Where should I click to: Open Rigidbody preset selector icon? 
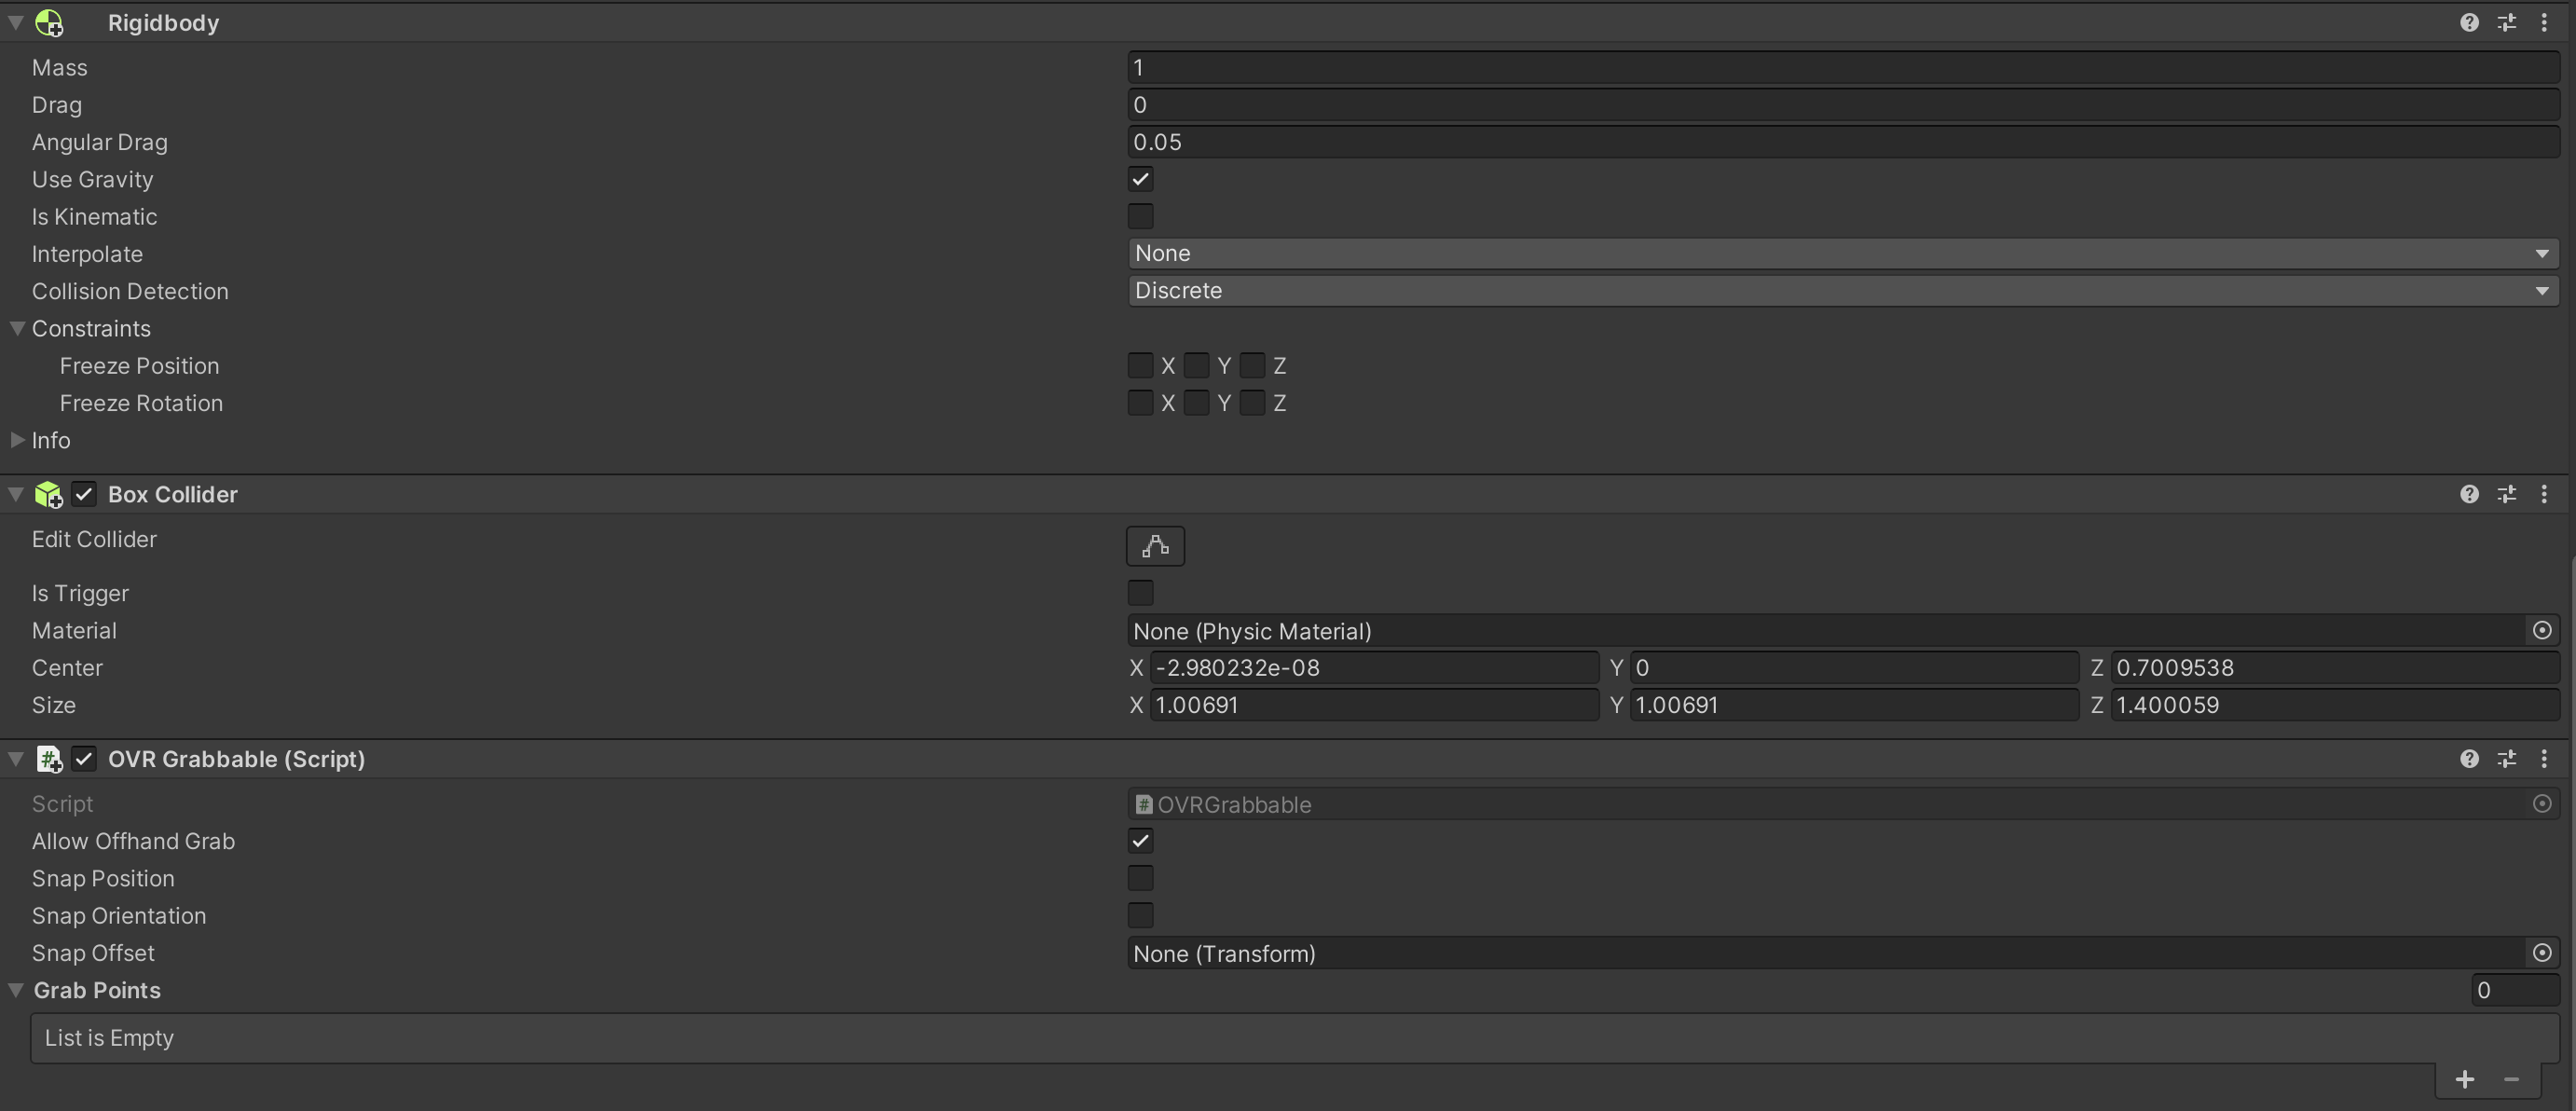(2506, 22)
